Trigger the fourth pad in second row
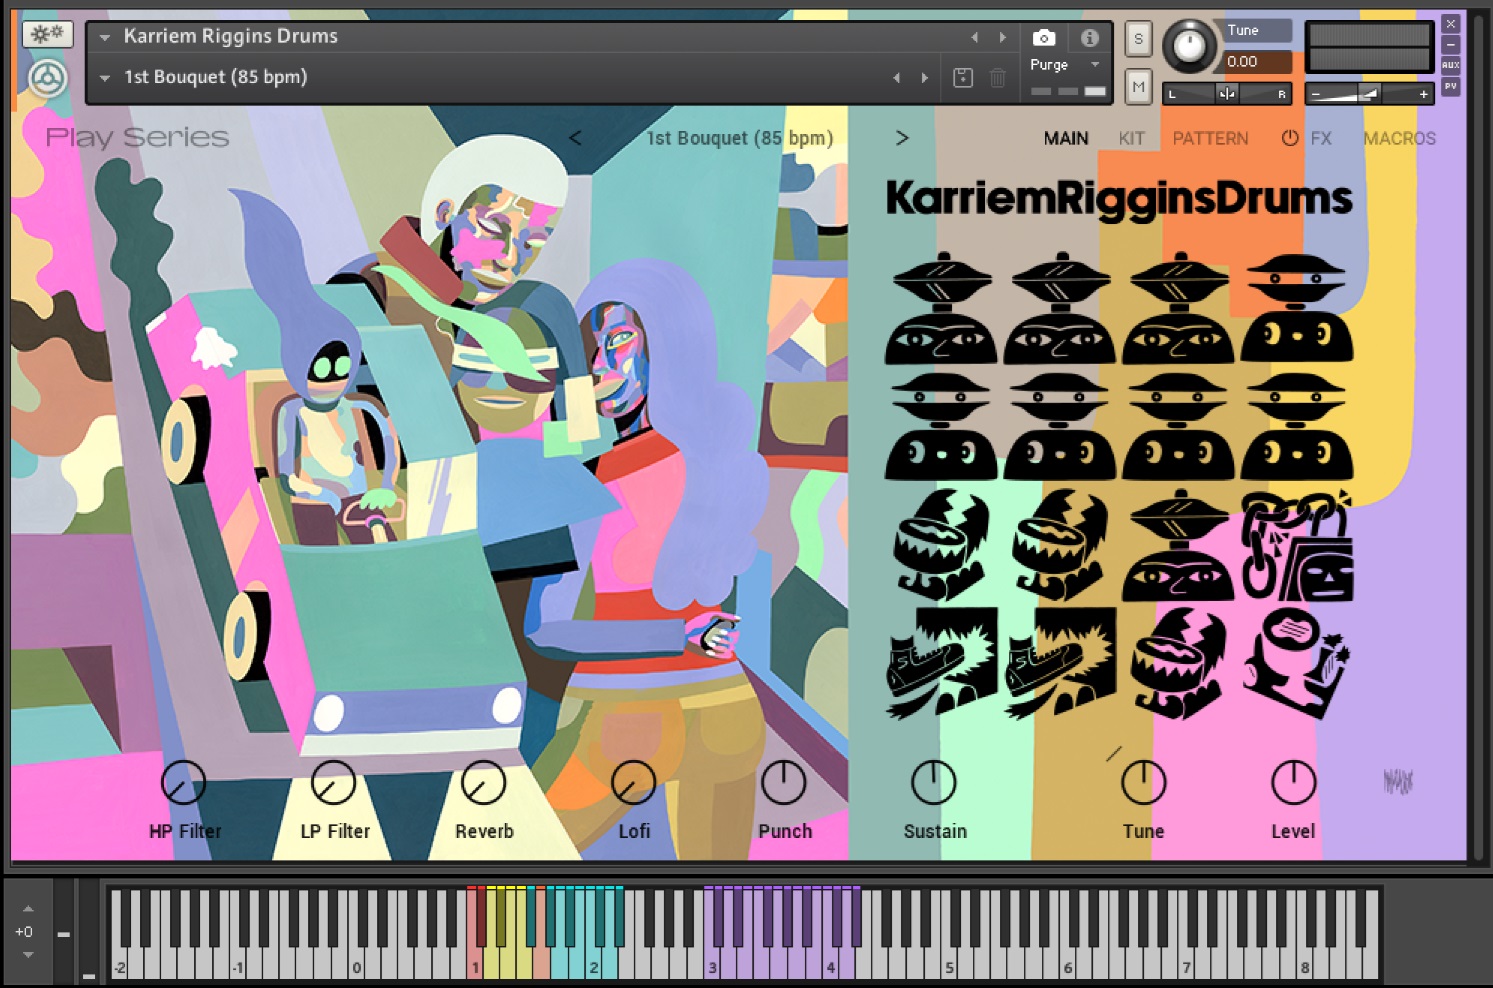This screenshot has height=988, width=1493. [x=1296, y=427]
